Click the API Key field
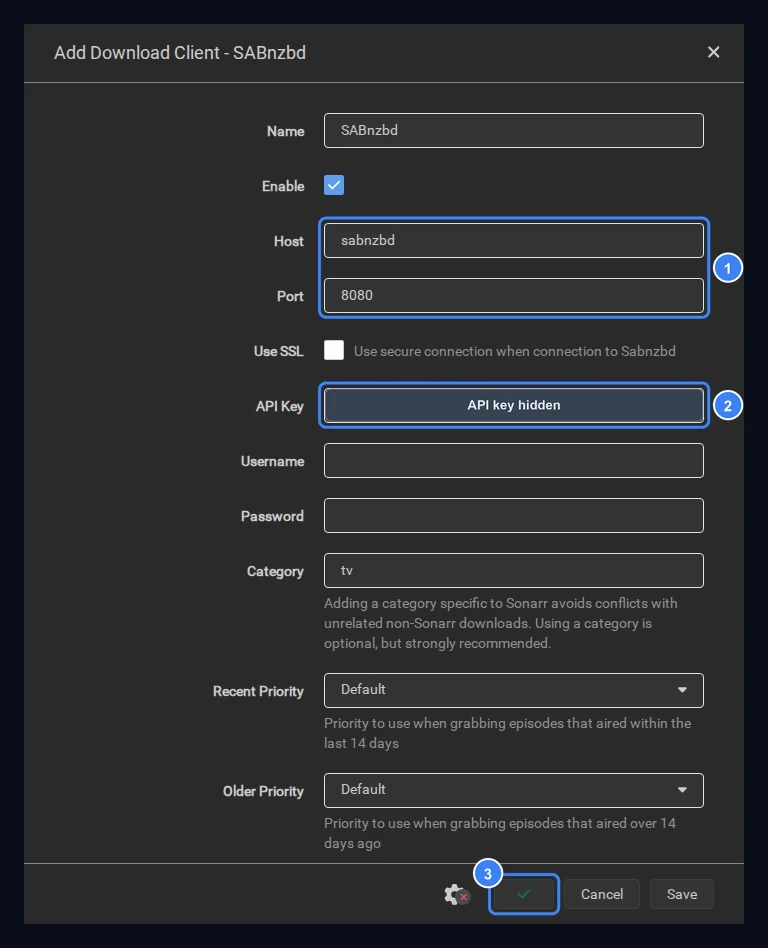Viewport: 768px width, 948px height. tap(513, 405)
